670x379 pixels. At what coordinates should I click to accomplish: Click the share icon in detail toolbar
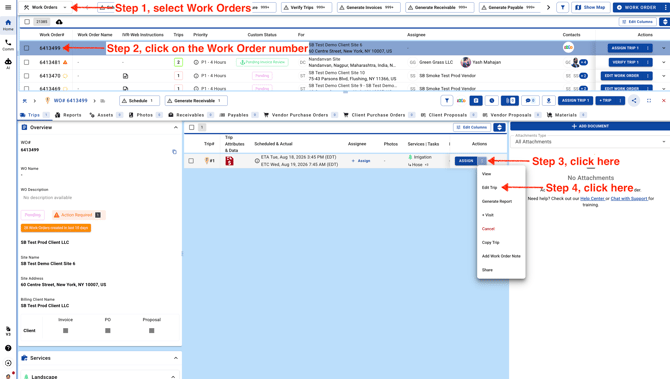click(634, 101)
